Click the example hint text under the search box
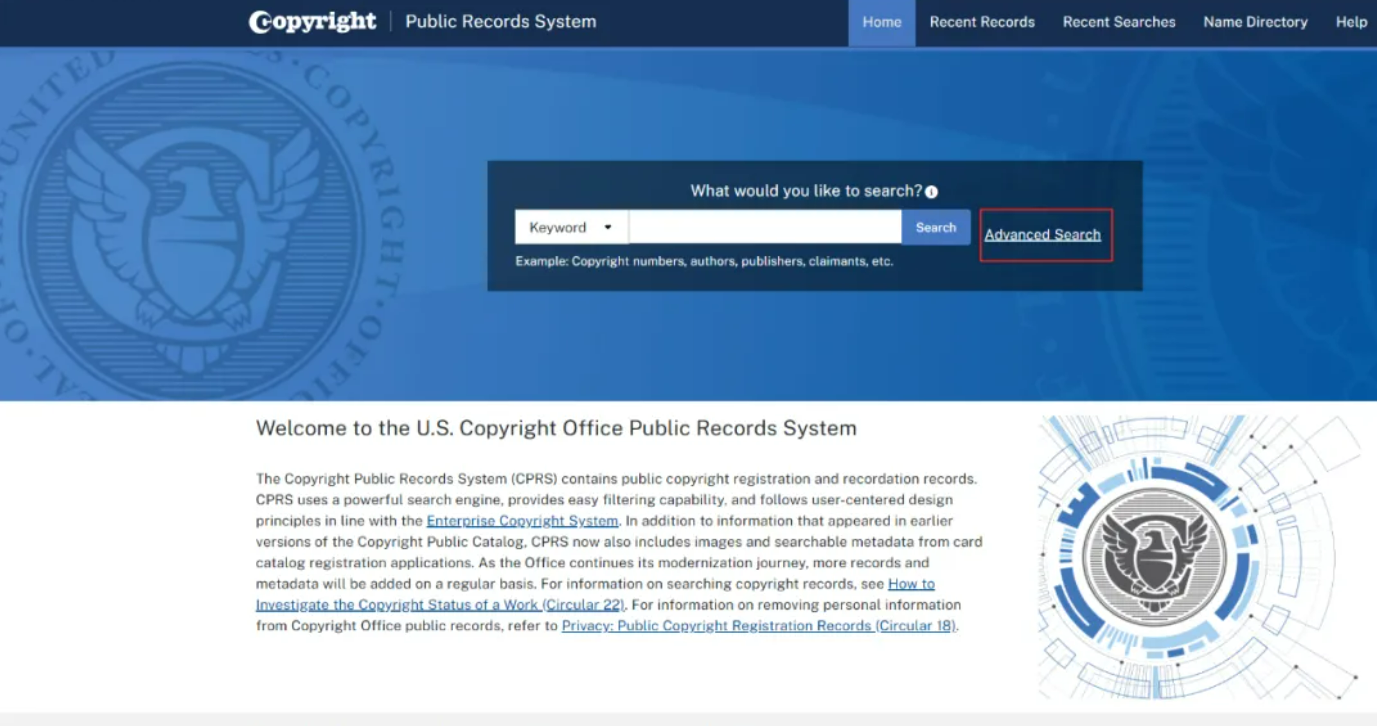1377x726 pixels. 703,261
